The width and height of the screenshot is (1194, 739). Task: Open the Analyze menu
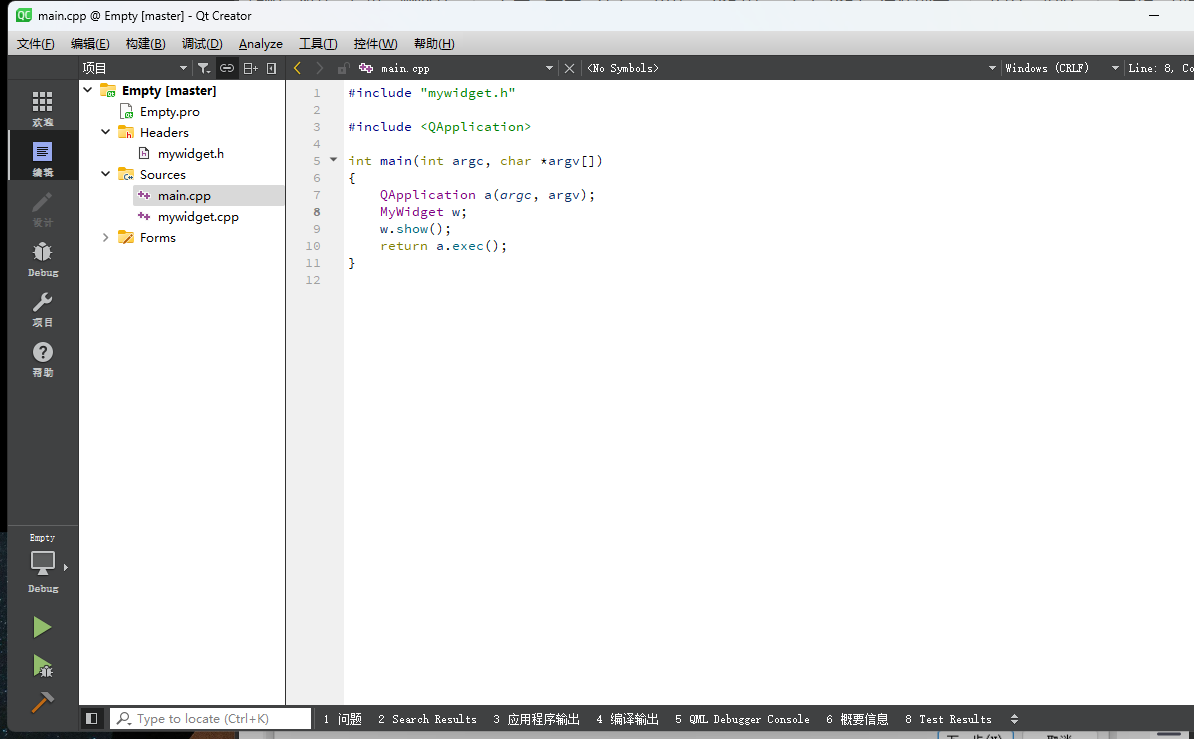point(260,43)
